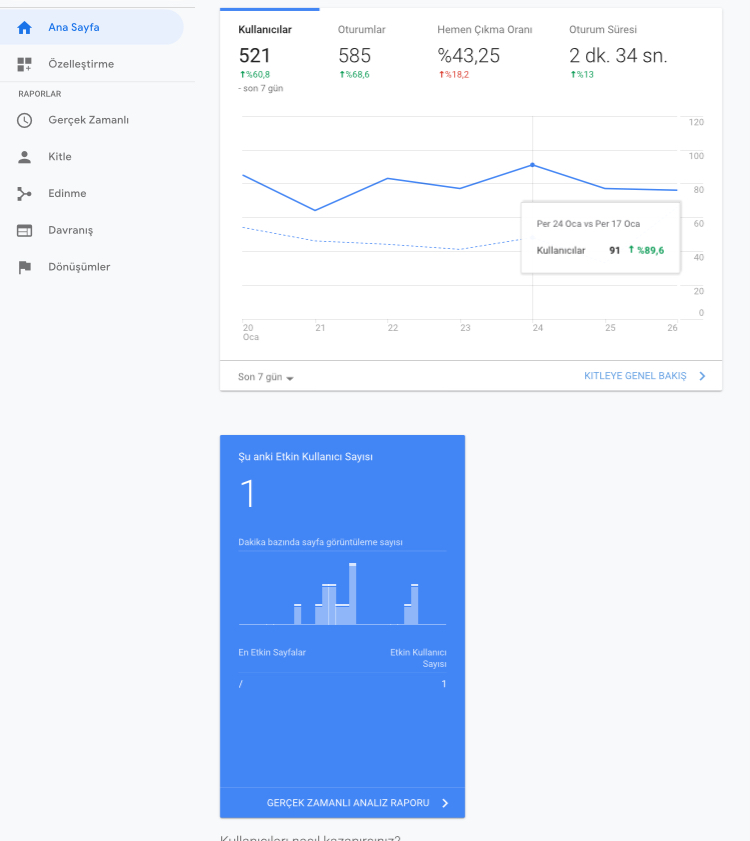Open GERÇEK ZAMANLI ANALIZ RAPORU link
The width and height of the screenshot is (750, 841).
pyautogui.click(x=348, y=803)
